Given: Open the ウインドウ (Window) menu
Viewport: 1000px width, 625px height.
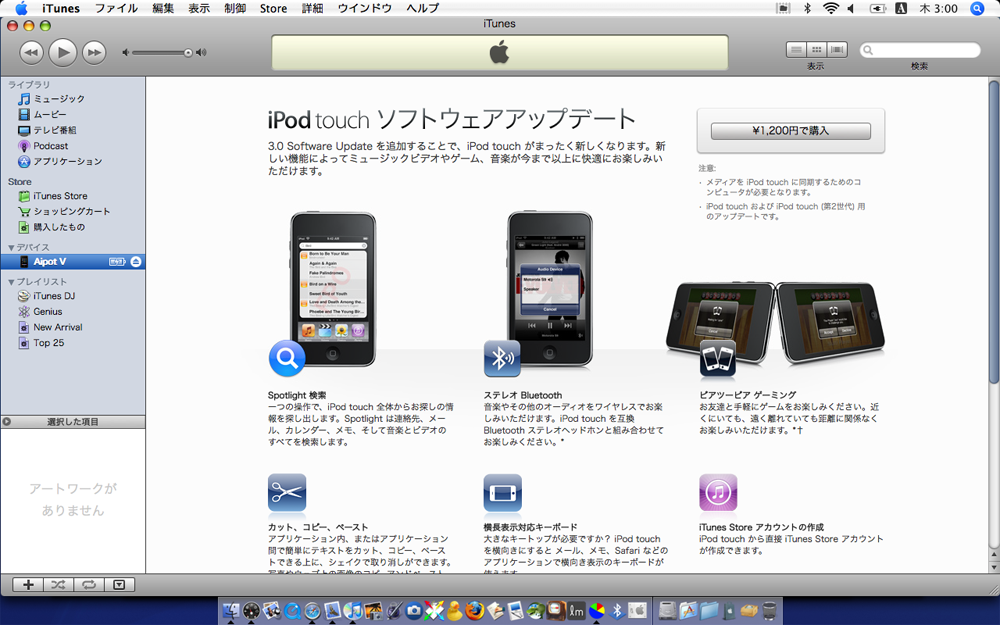Looking at the screenshot, I should (x=364, y=8).
